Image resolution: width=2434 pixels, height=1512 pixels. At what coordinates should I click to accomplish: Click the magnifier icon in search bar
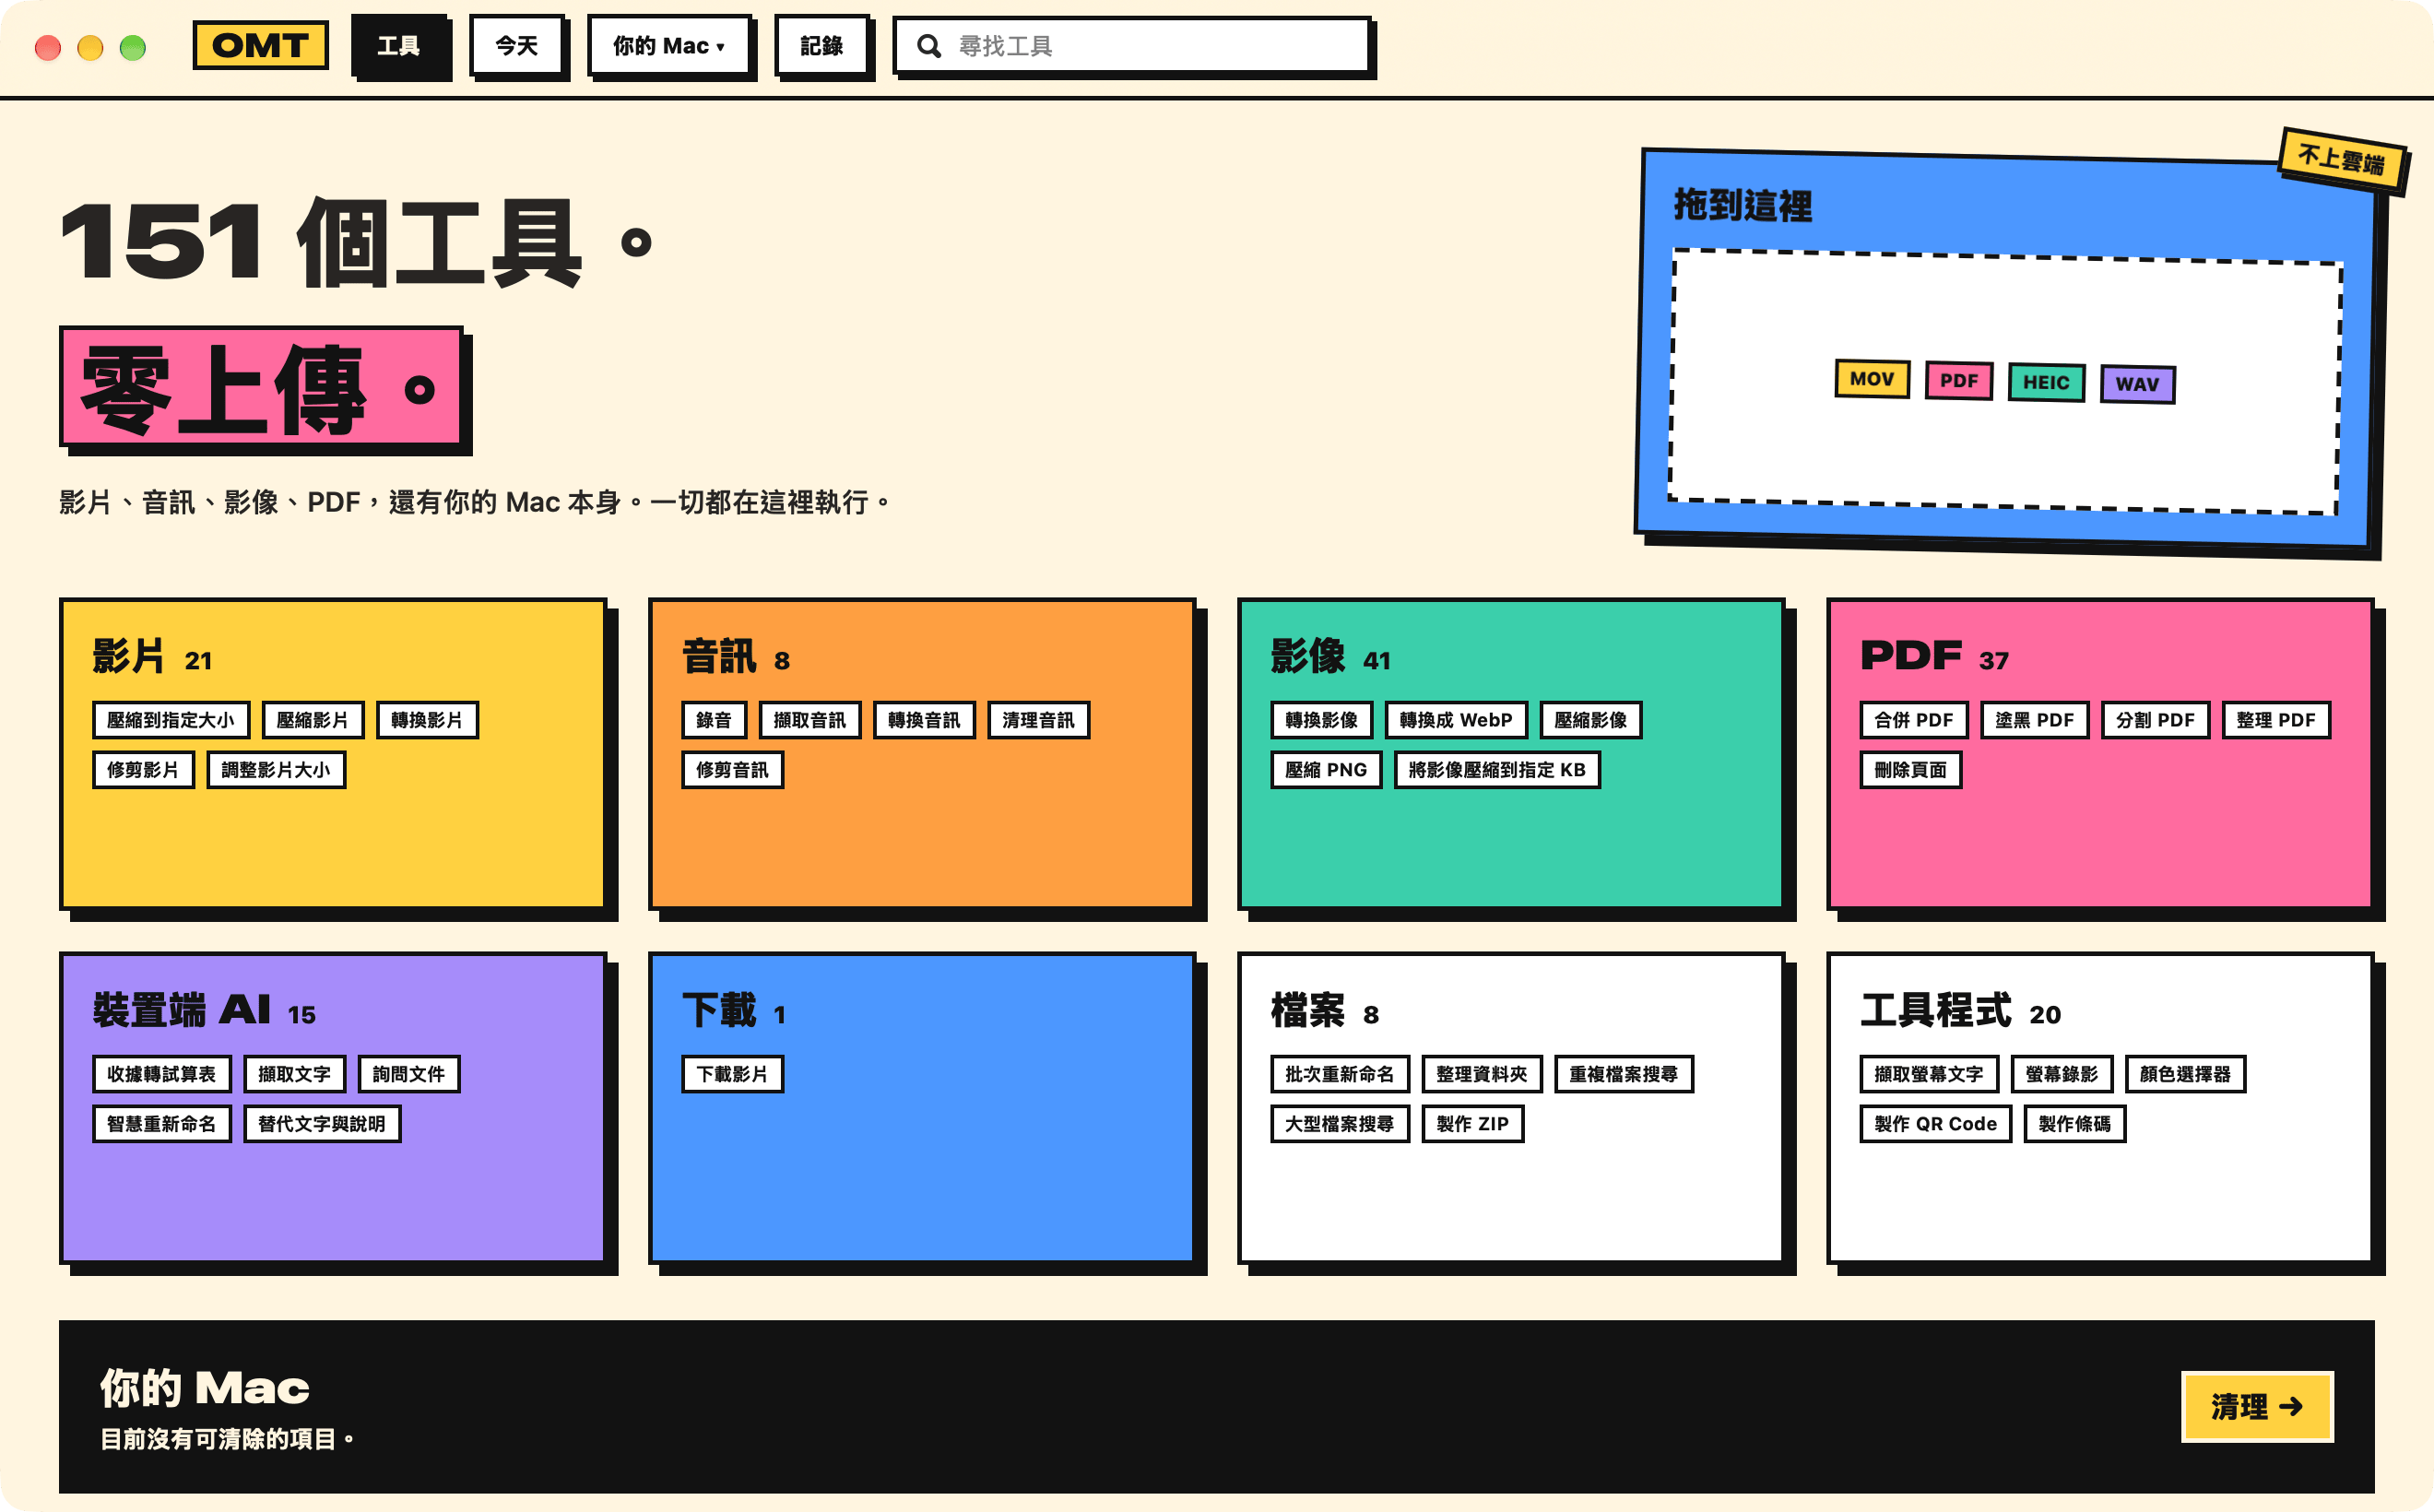pyautogui.click(x=929, y=46)
